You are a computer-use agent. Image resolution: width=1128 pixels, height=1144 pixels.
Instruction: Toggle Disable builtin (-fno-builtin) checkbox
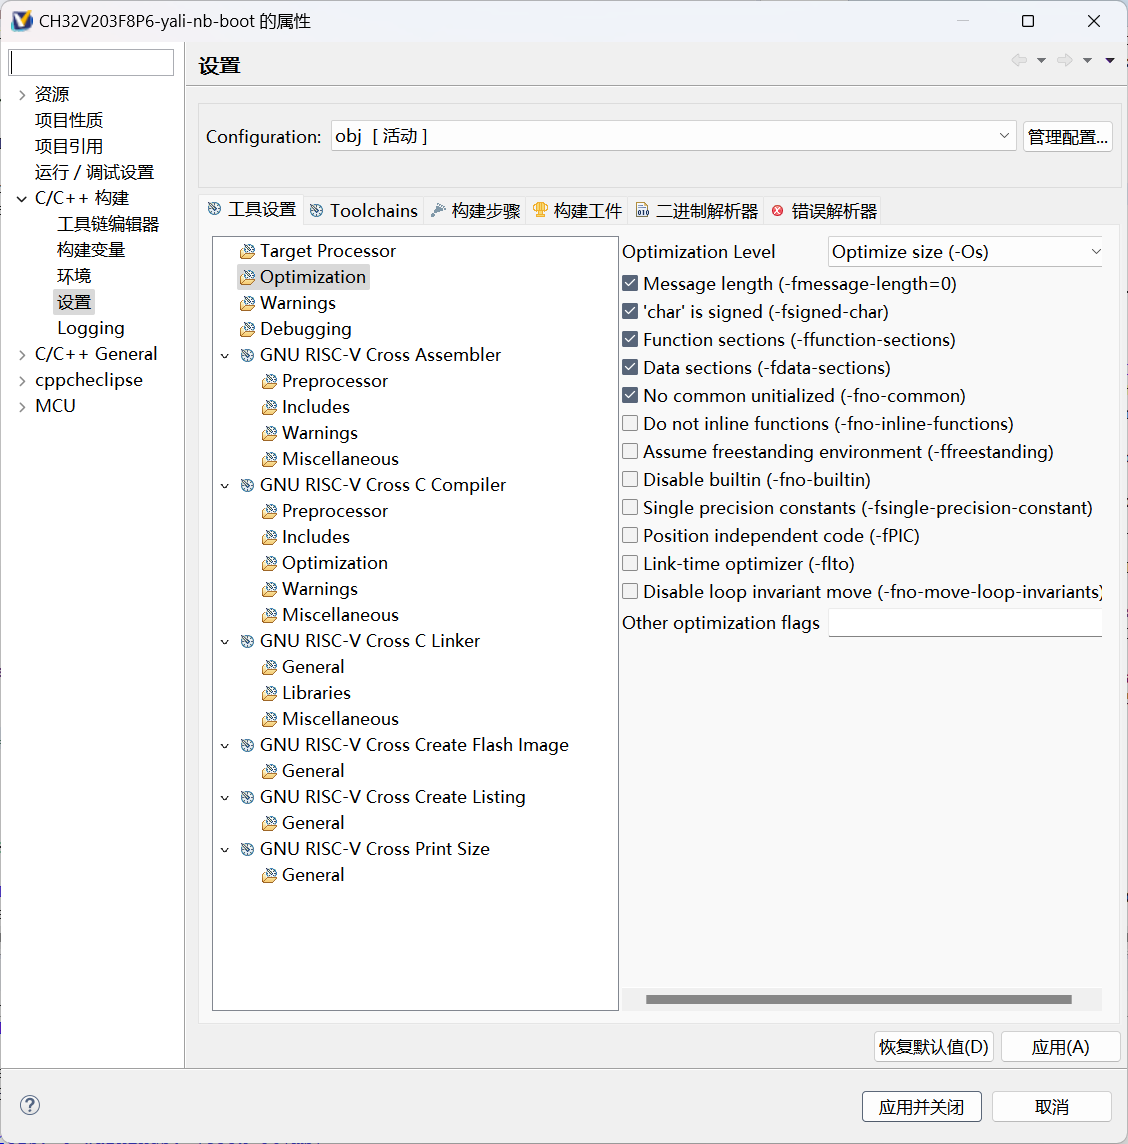click(630, 480)
